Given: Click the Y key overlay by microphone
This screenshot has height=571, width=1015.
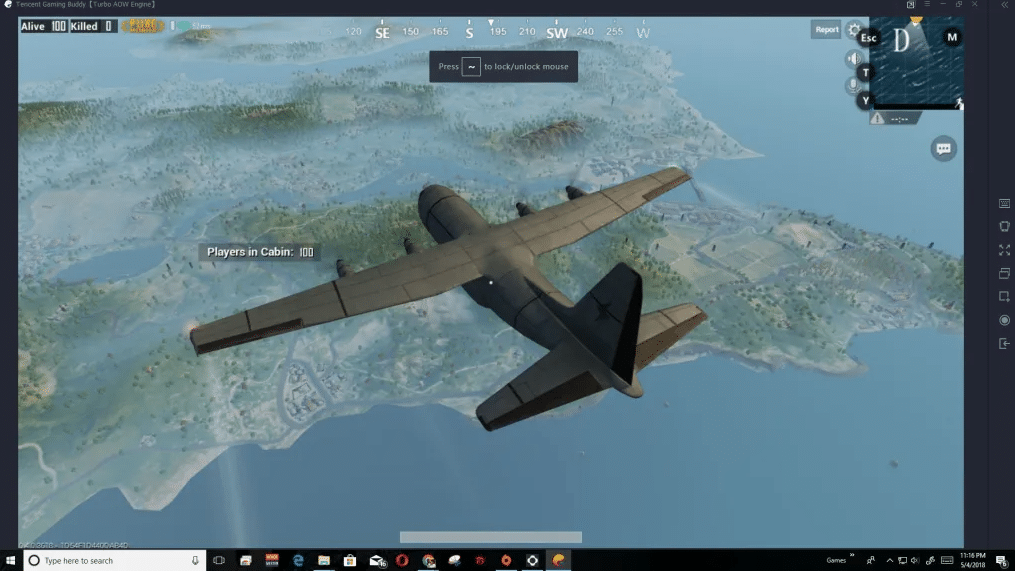Looking at the screenshot, I should point(865,100).
